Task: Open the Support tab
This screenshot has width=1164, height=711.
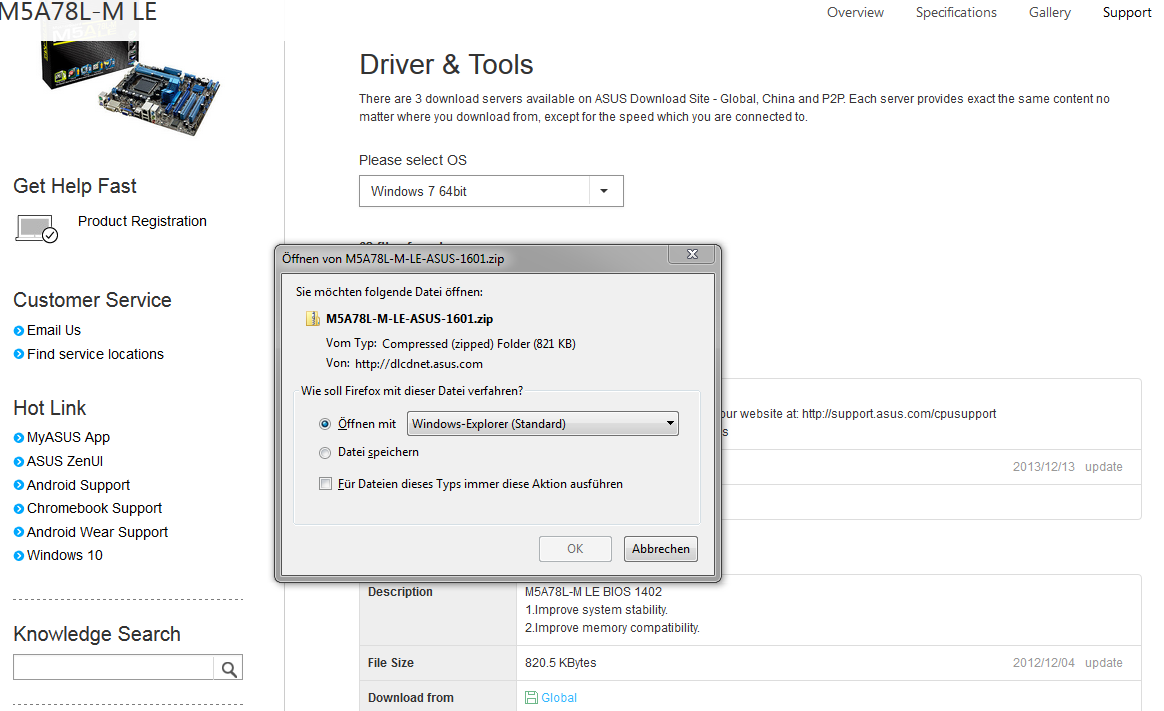Action: (x=1127, y=13)
